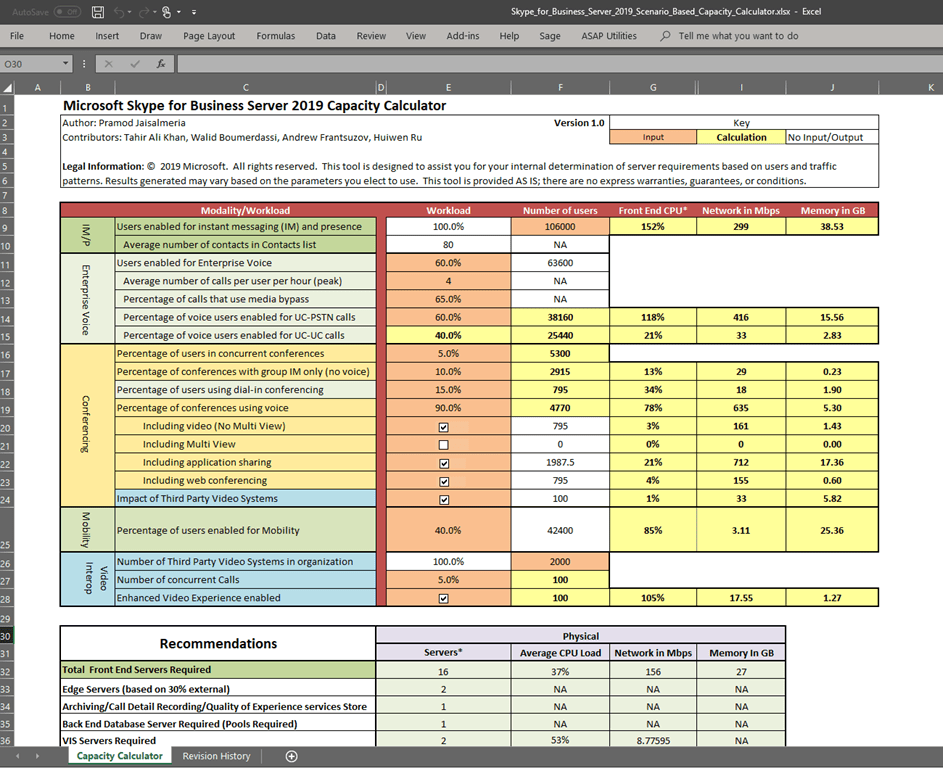The width and height of the screenshot is (943, 768).
Task: Open the File menu
Action: pos(17,36)
